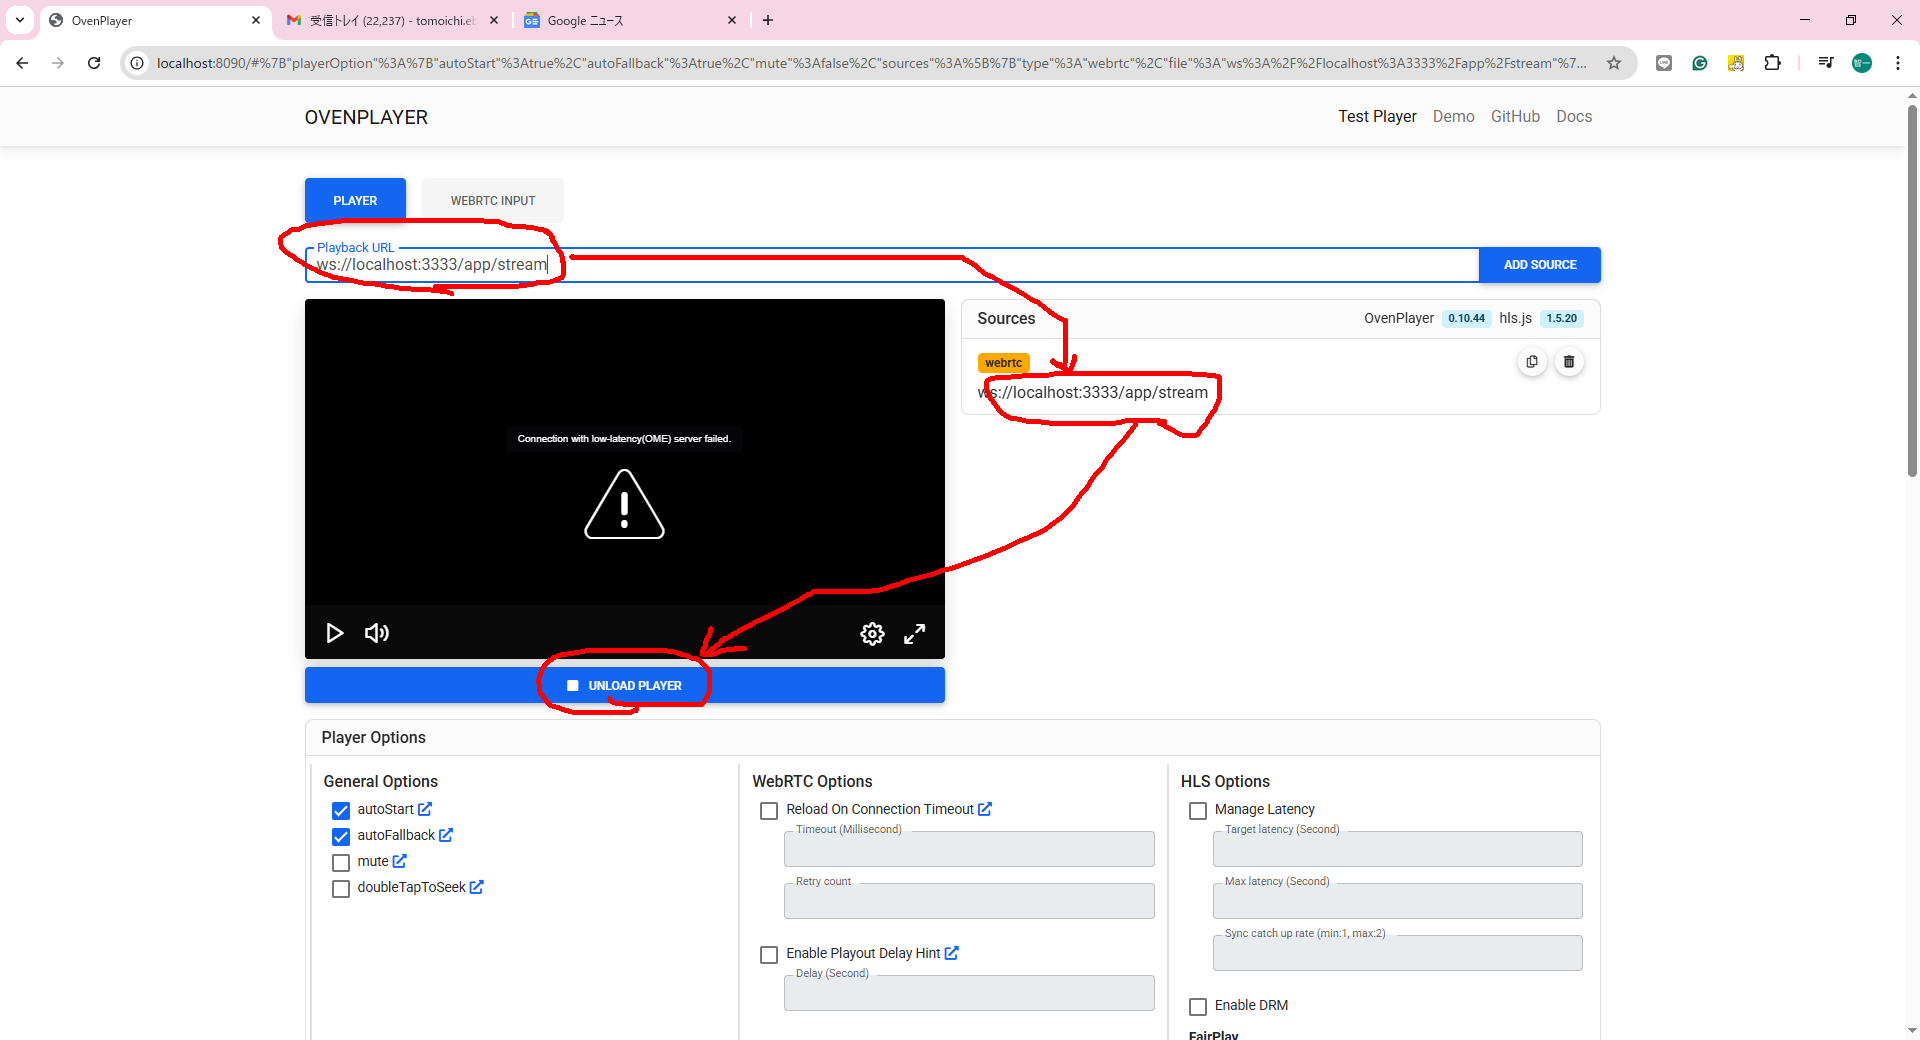Open Chrome three-dot menu
The height and width of the screenshot is (1040, 1920).
point(1898,63)
